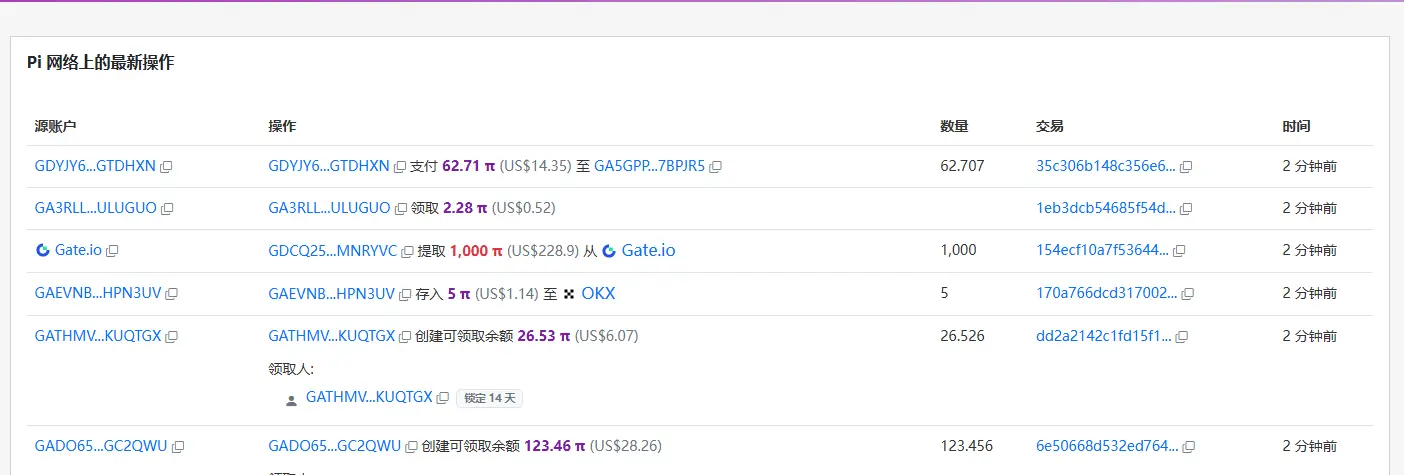Image resolution: width=1404 pixels, height=475 pixels.
Task: Click claimable balance amount 123.46 π
Action: pos(555,445)
